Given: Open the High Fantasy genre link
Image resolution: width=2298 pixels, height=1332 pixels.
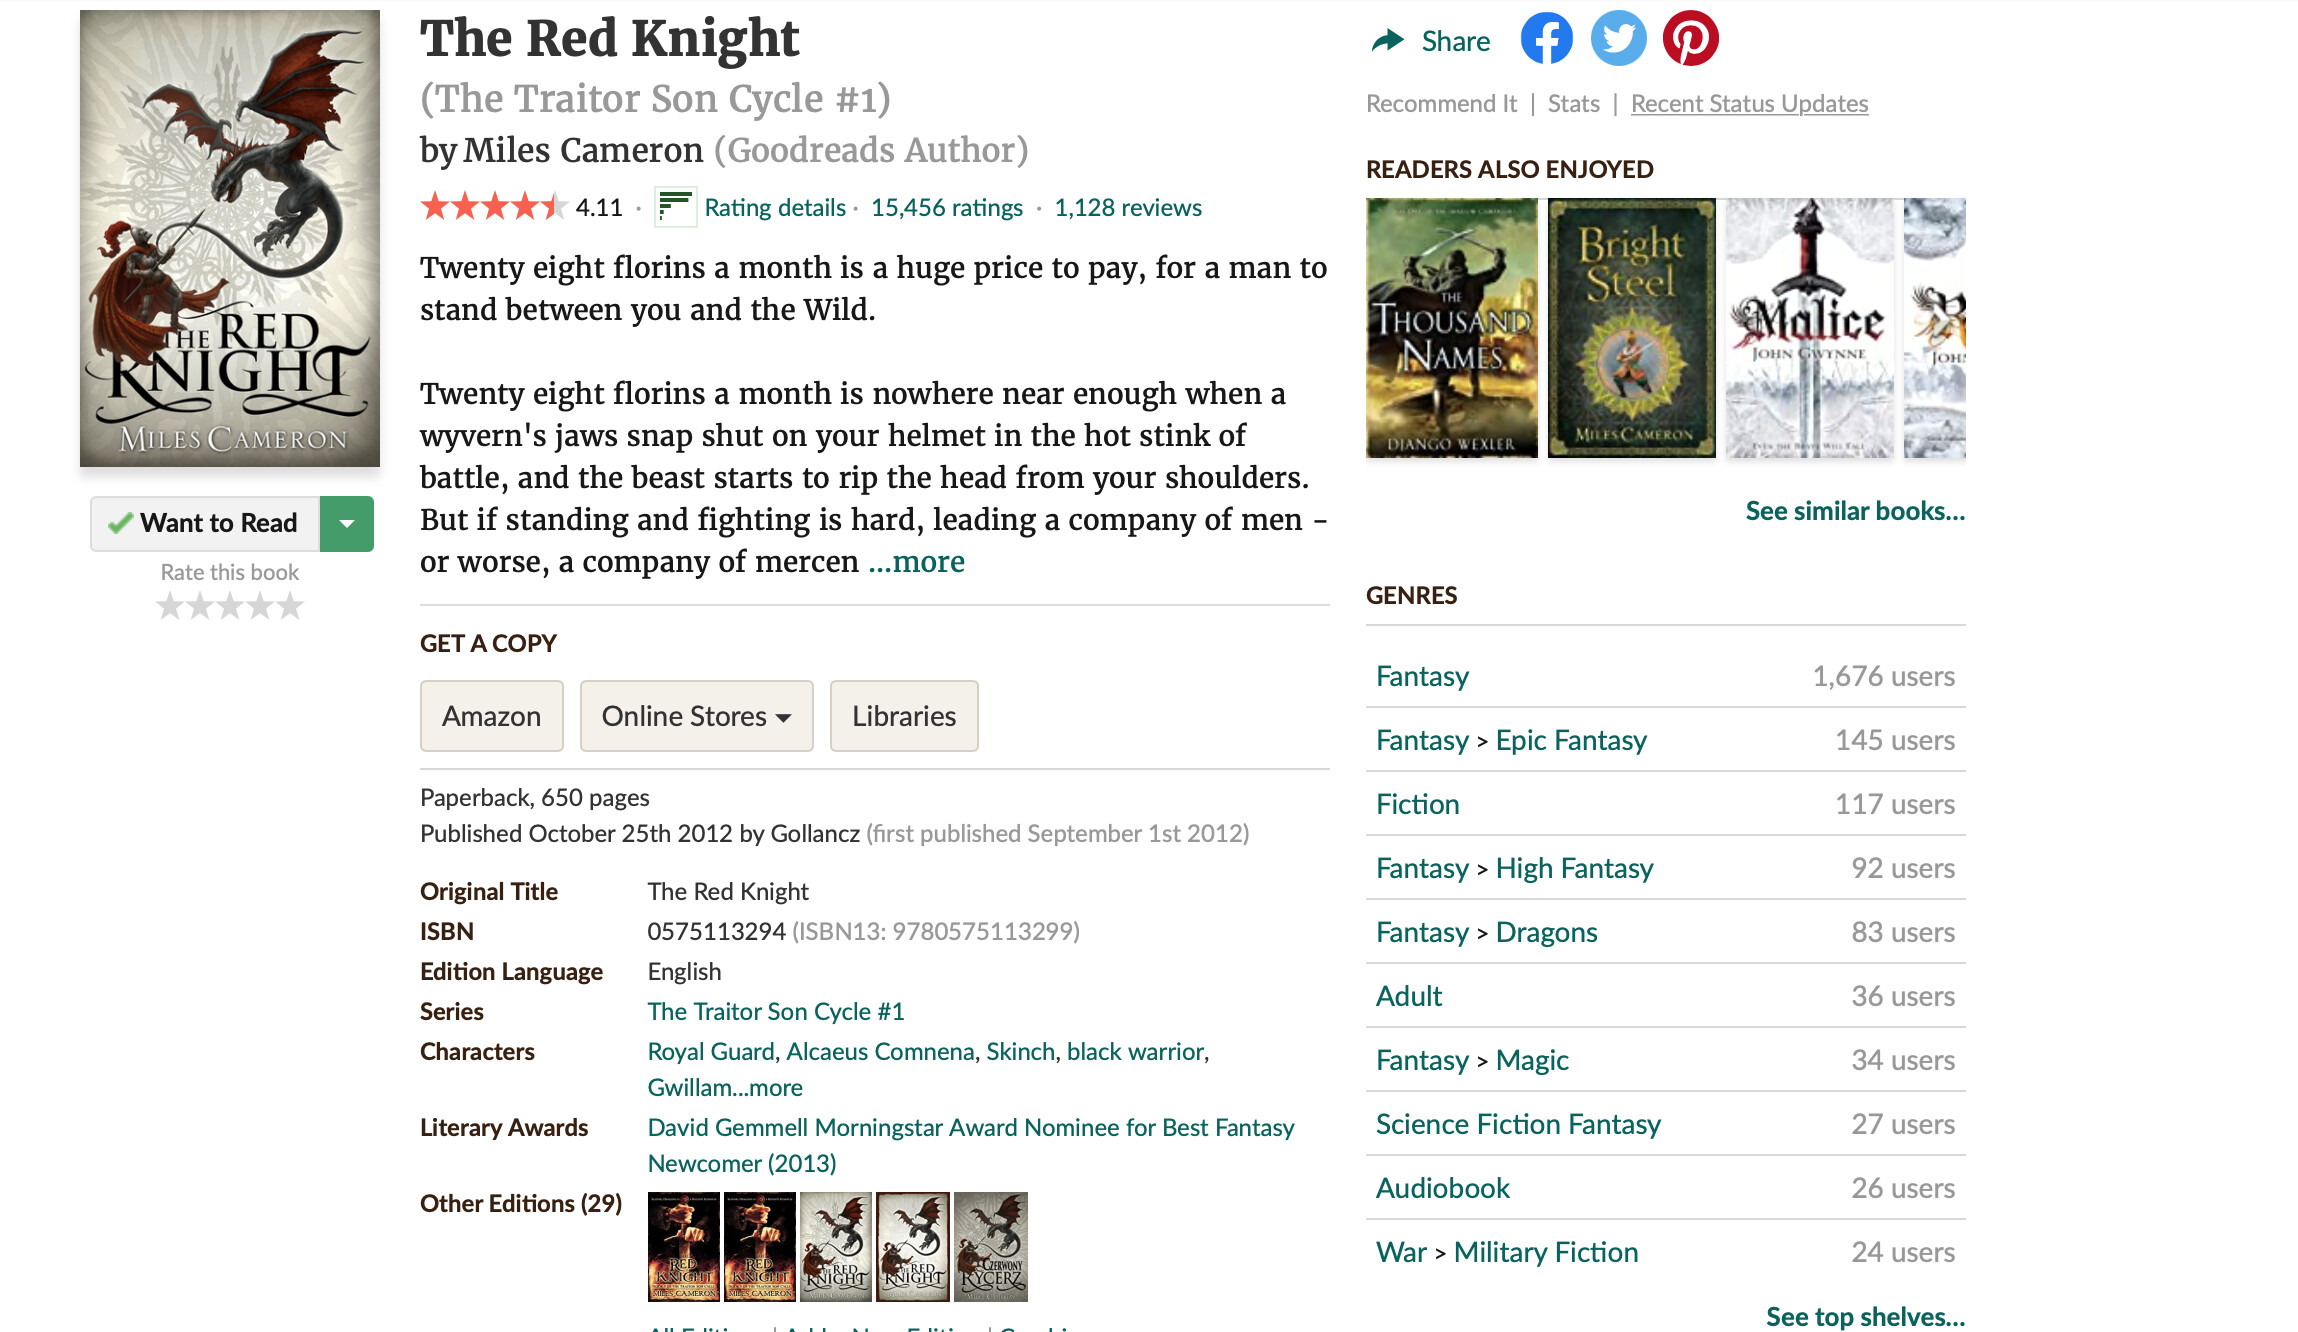Looking at the screenshot, I should (x=1574, y=868).
